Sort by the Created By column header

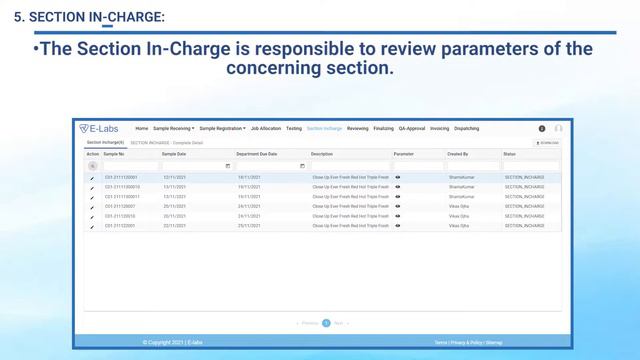[x=458, y=154]
